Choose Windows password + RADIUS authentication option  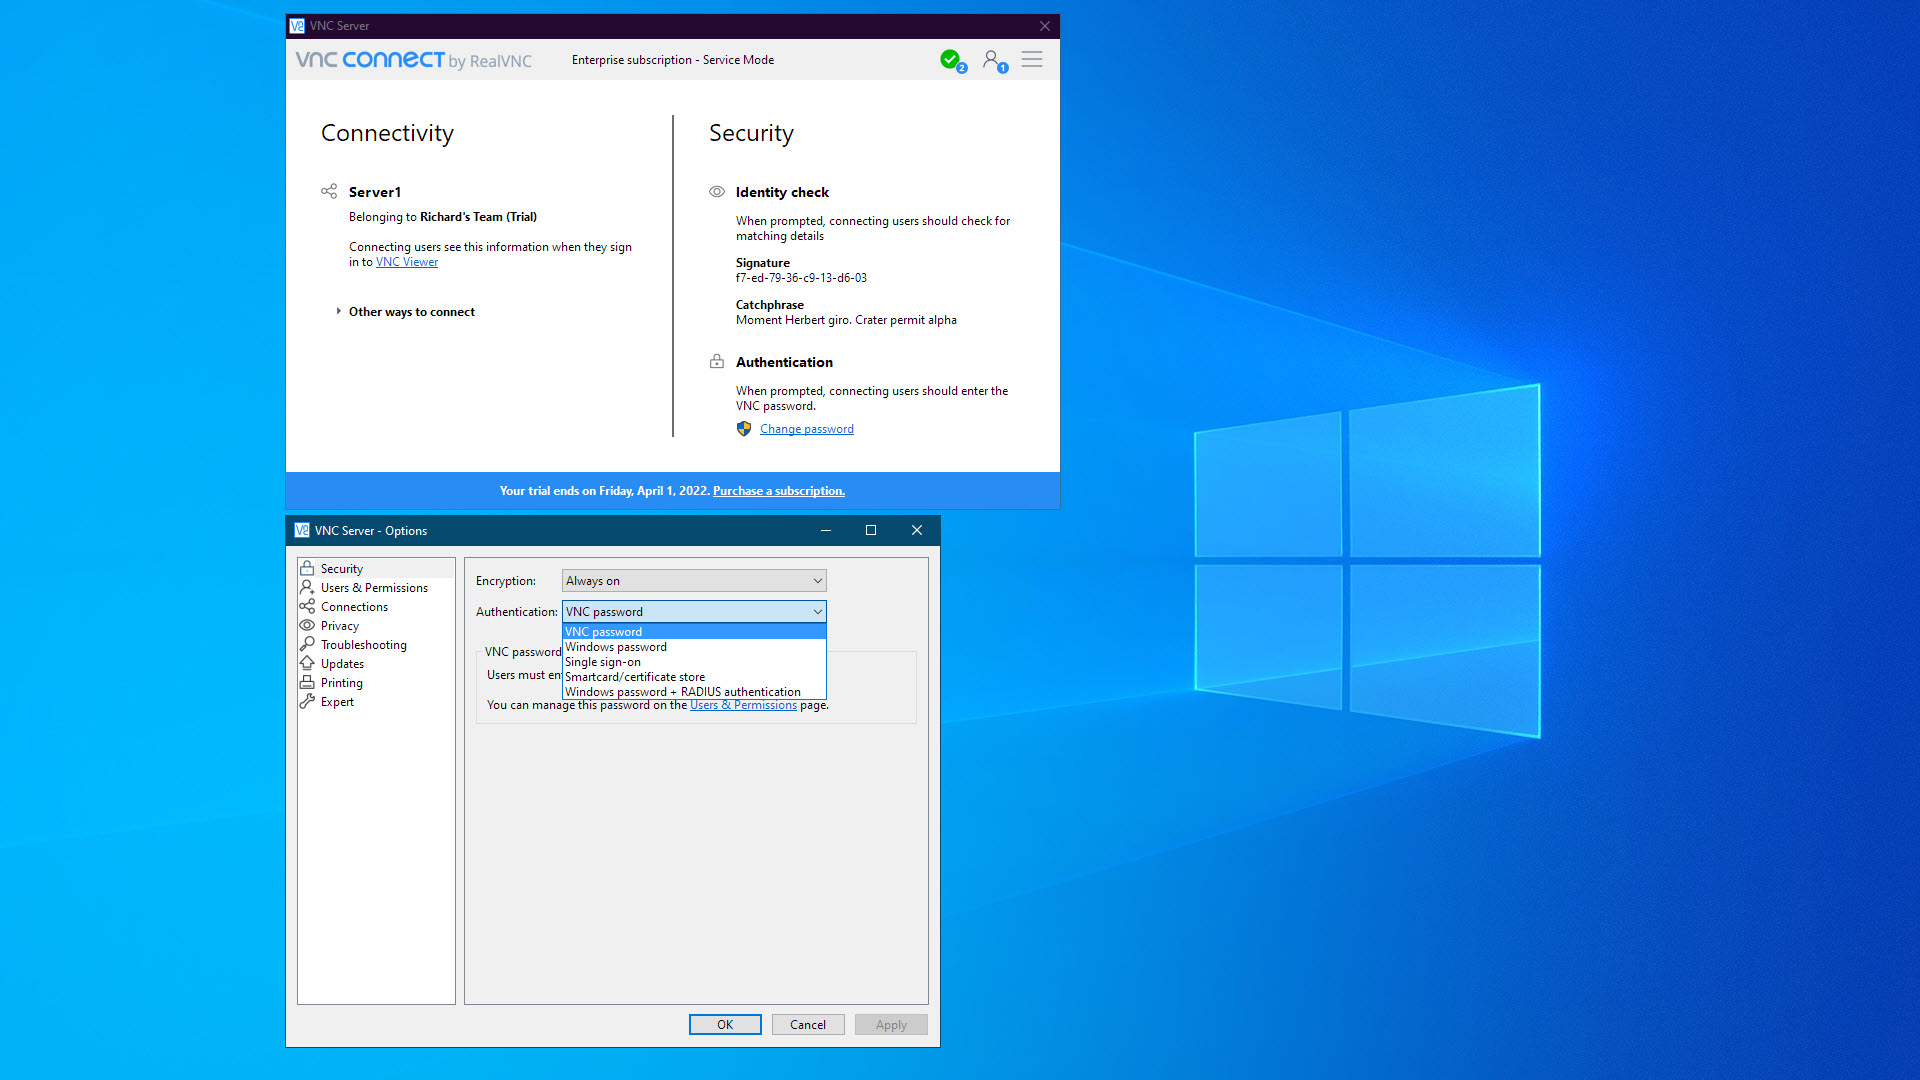tap(694, 692)
